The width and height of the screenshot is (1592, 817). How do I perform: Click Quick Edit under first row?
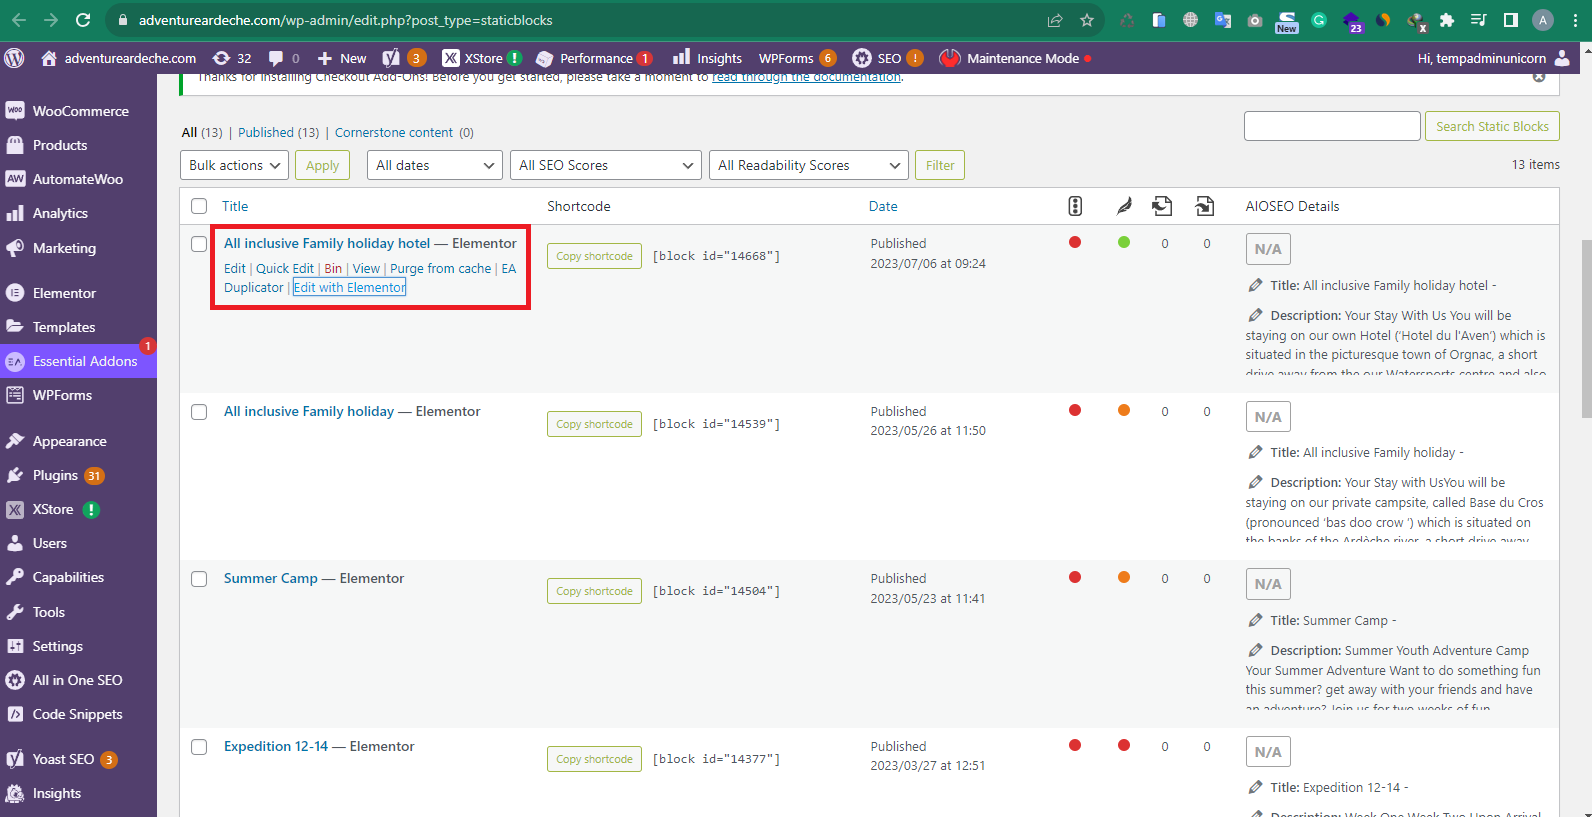tap(285, 268)
